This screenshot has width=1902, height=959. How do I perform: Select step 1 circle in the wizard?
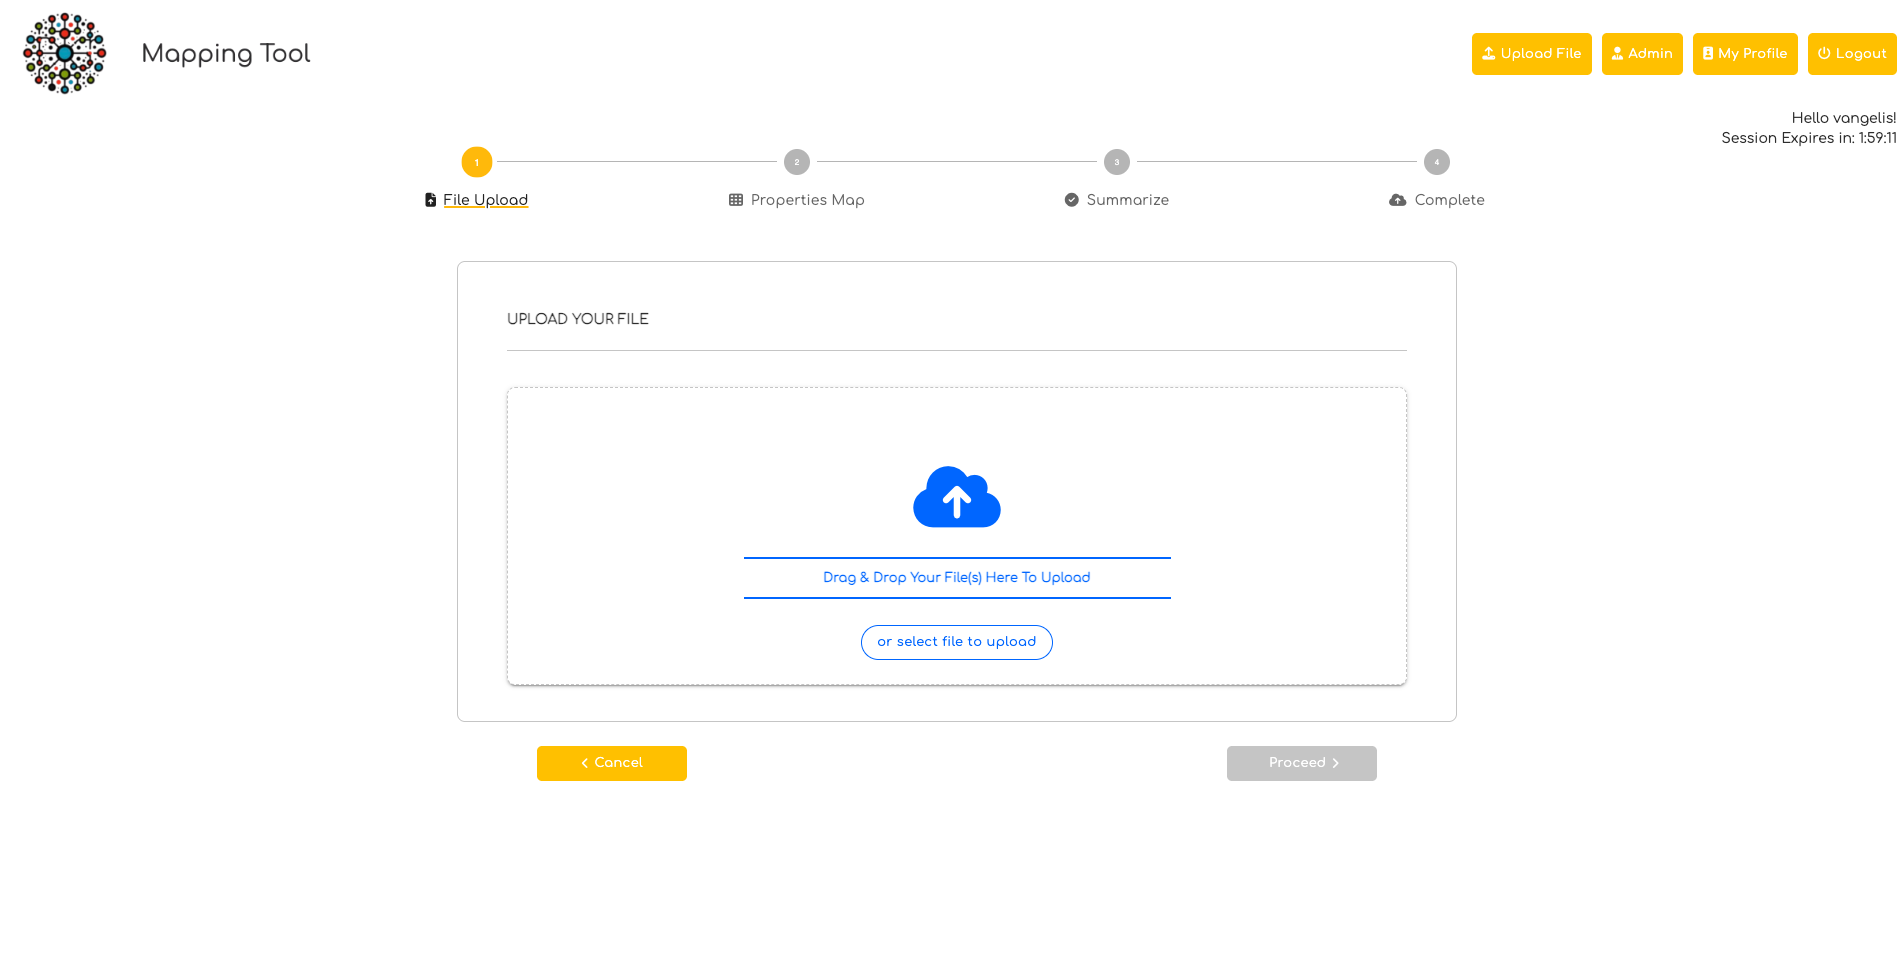pyautogui.click(x=476, y=161)
